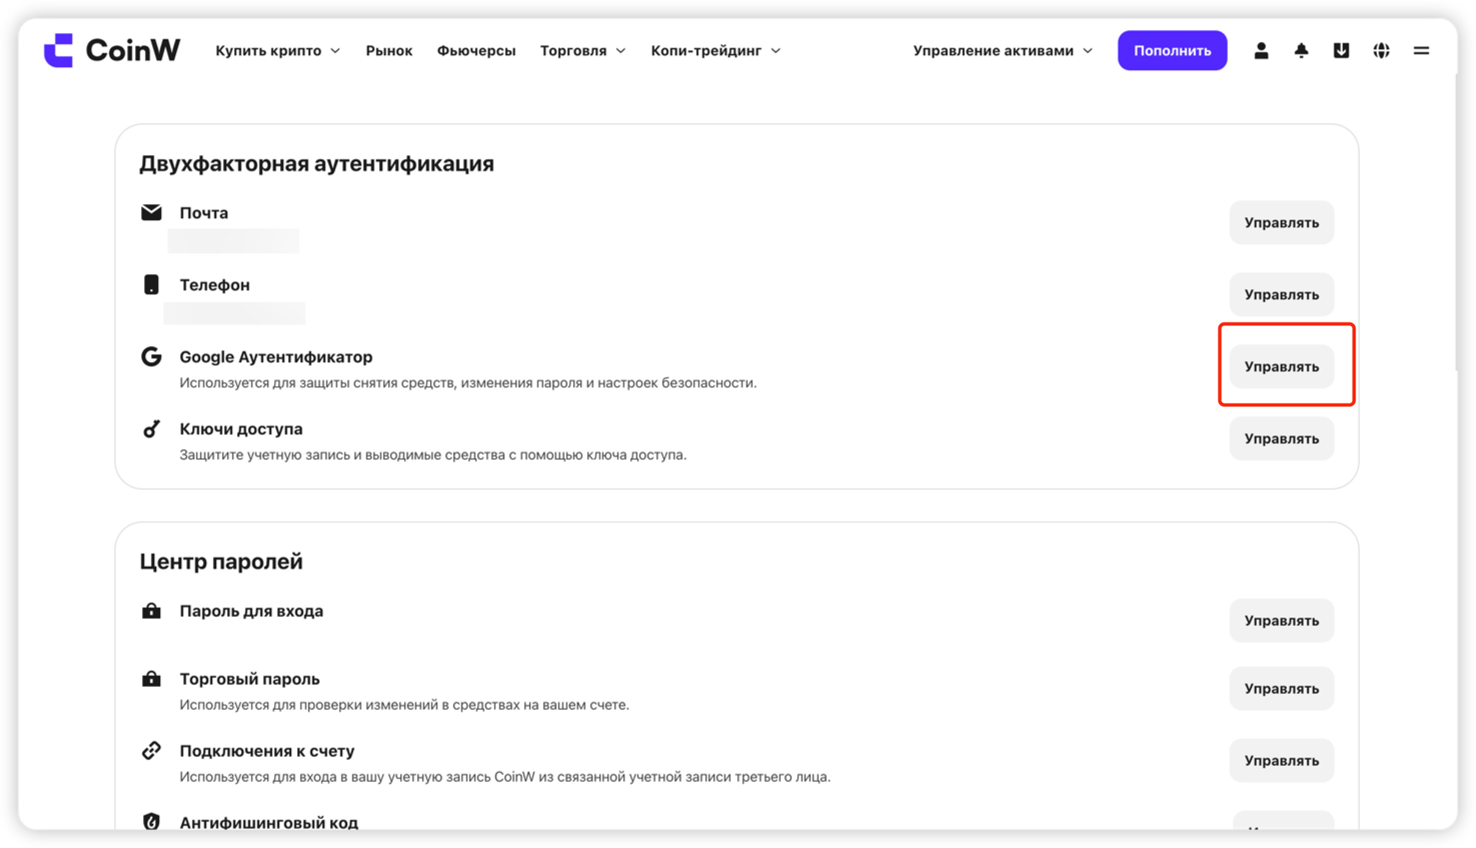Click the Центр паролей heading
The height and width of the screenshot is (848, 1476).
point(221,561)
